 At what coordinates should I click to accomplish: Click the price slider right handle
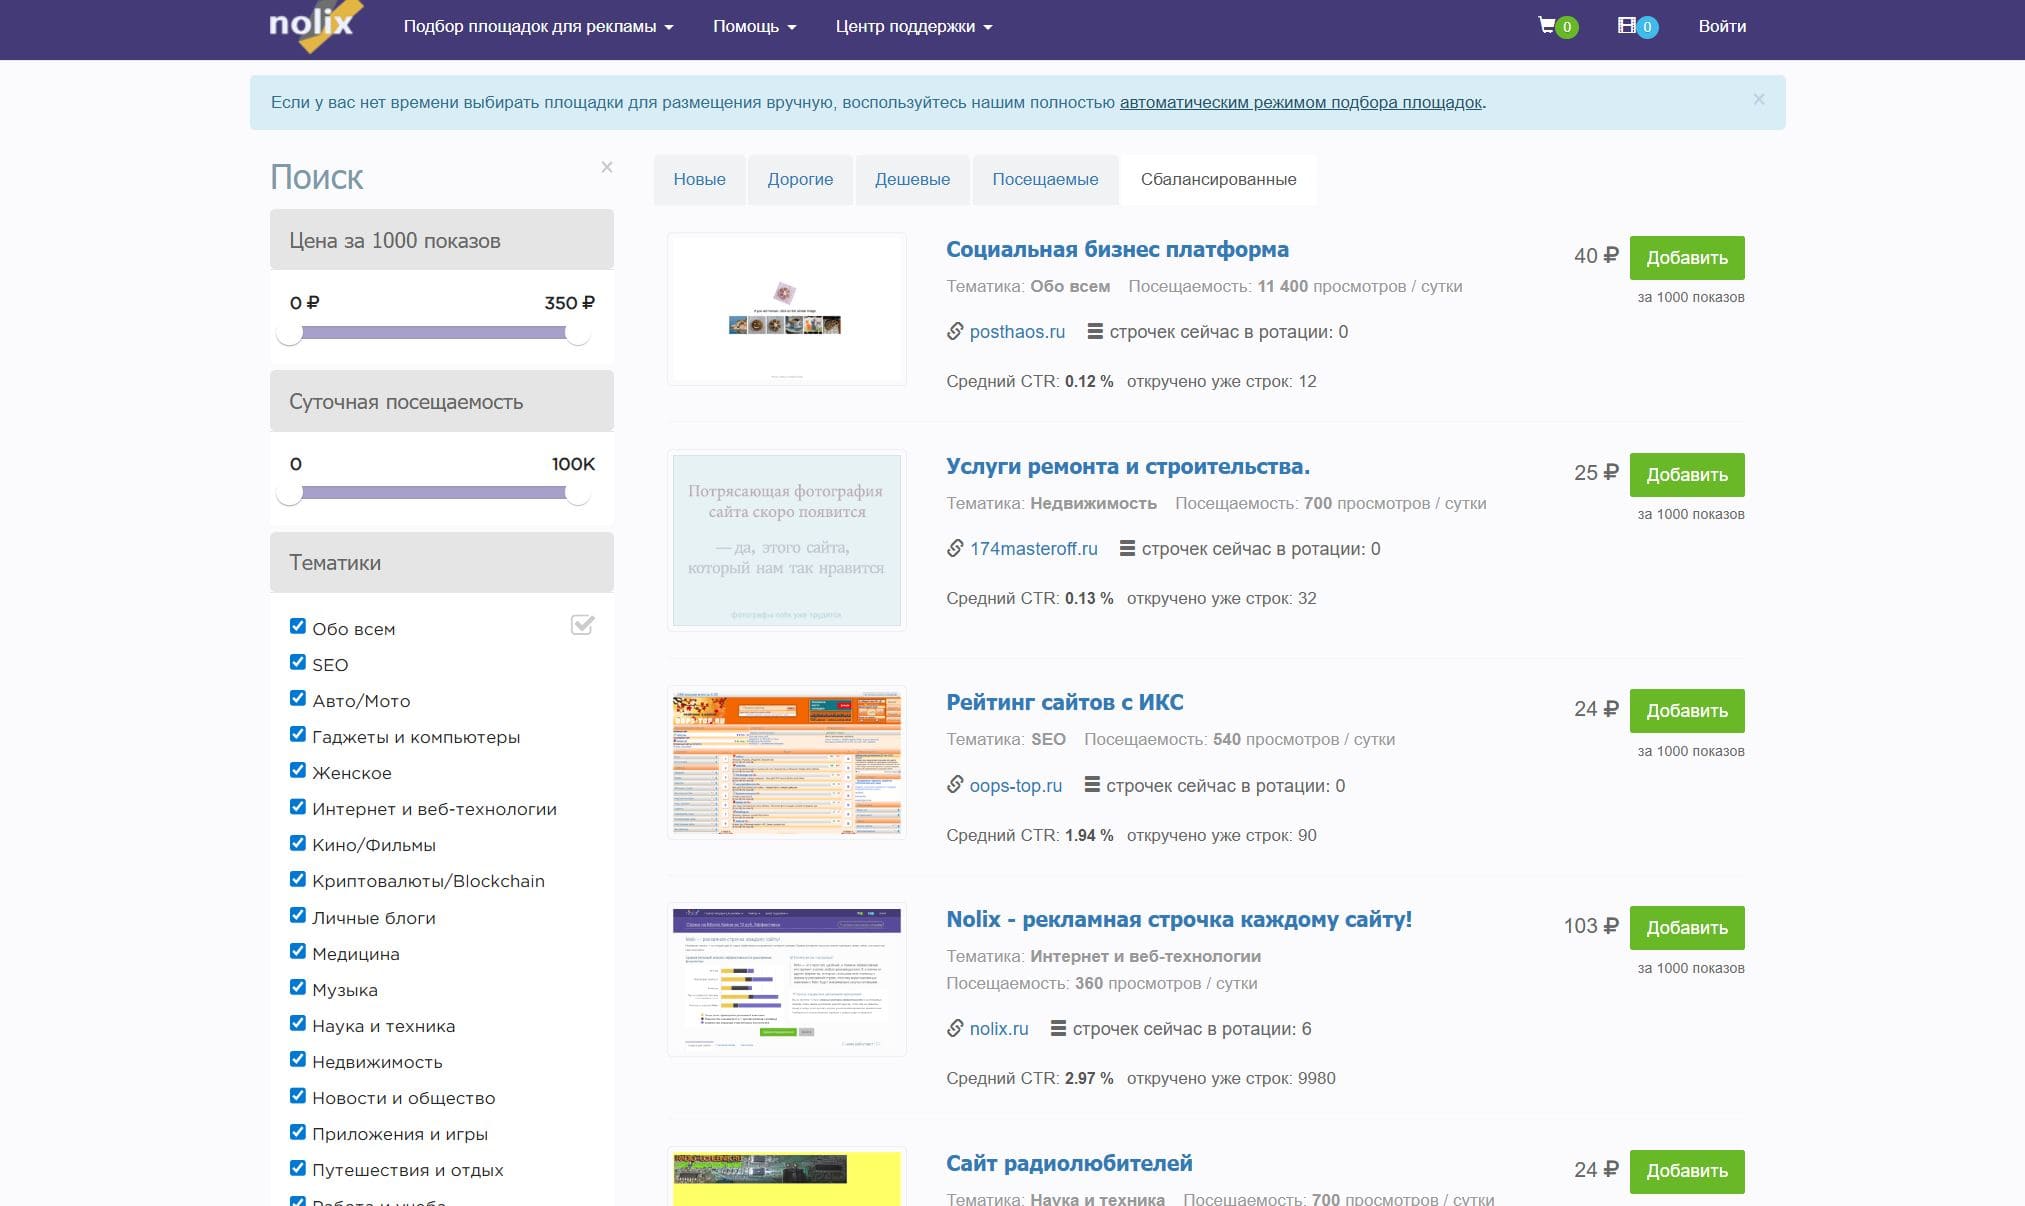pos(577,334)
